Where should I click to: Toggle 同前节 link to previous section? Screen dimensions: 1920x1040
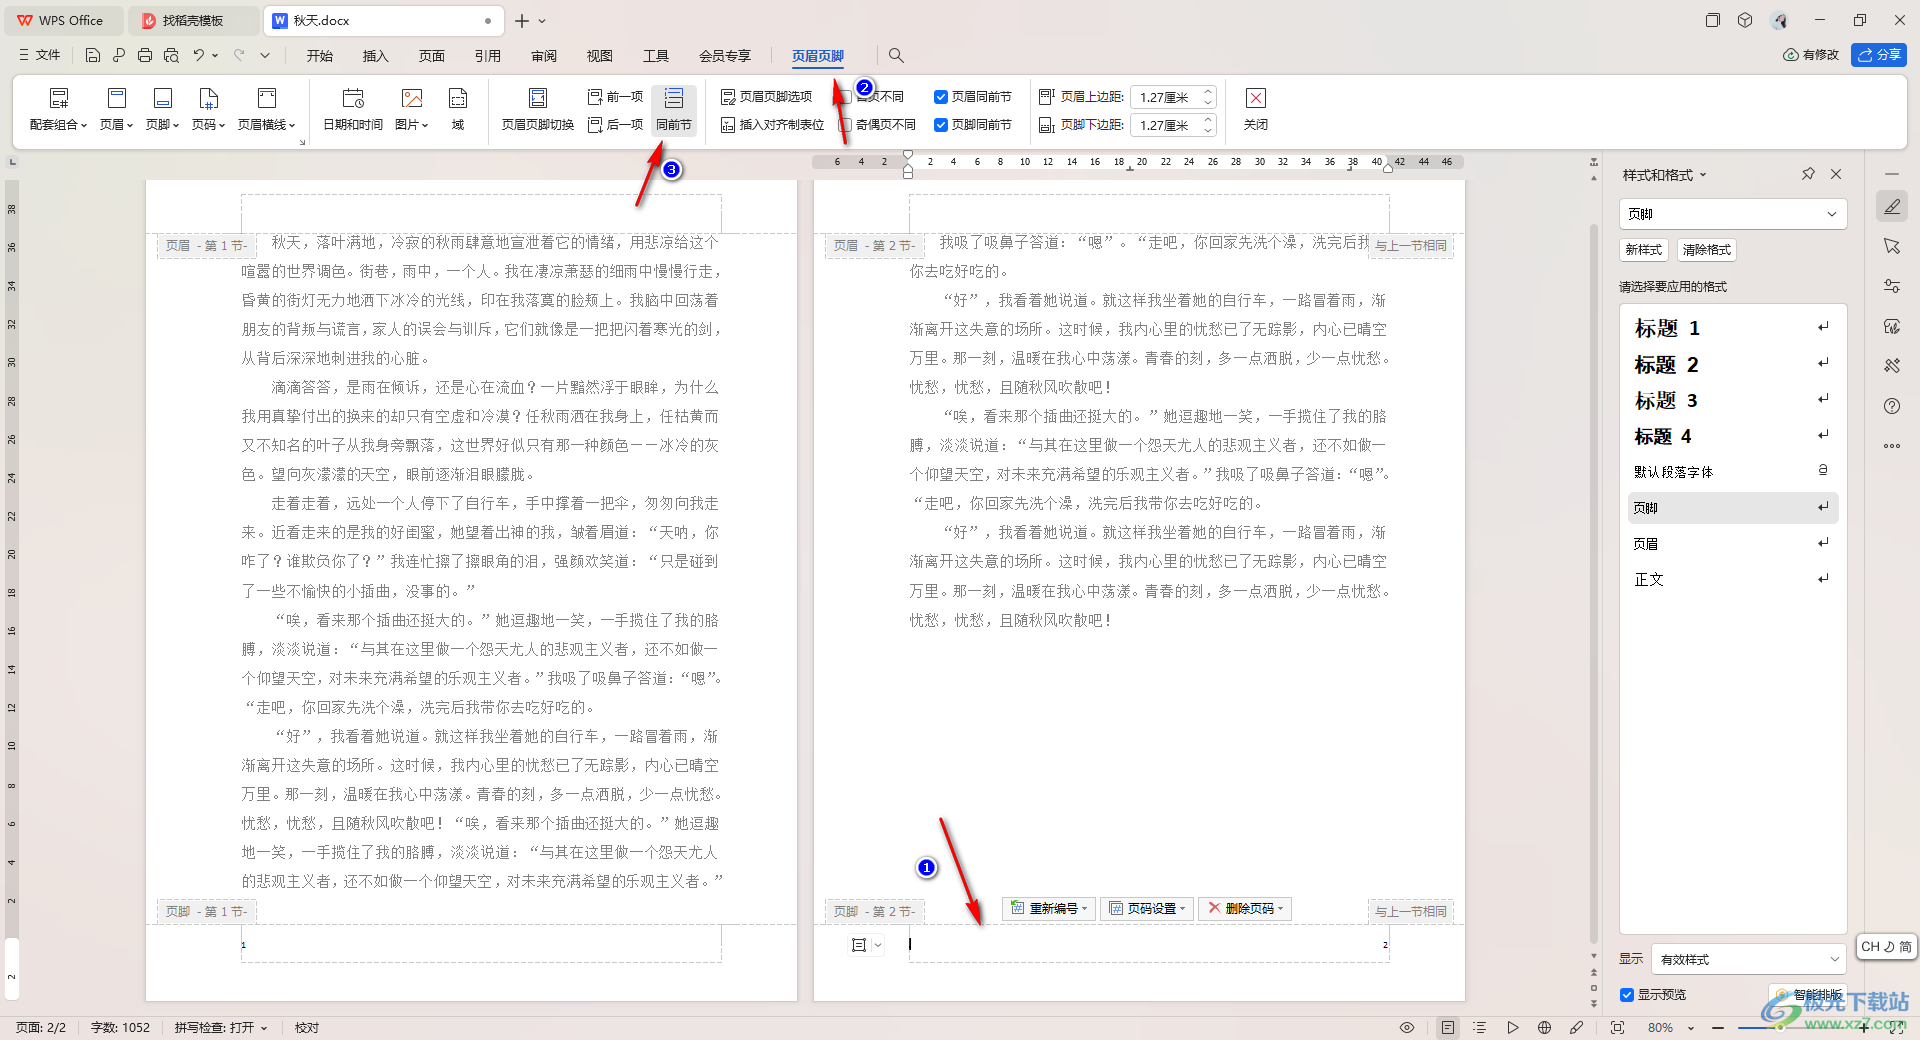click(674, 110)
